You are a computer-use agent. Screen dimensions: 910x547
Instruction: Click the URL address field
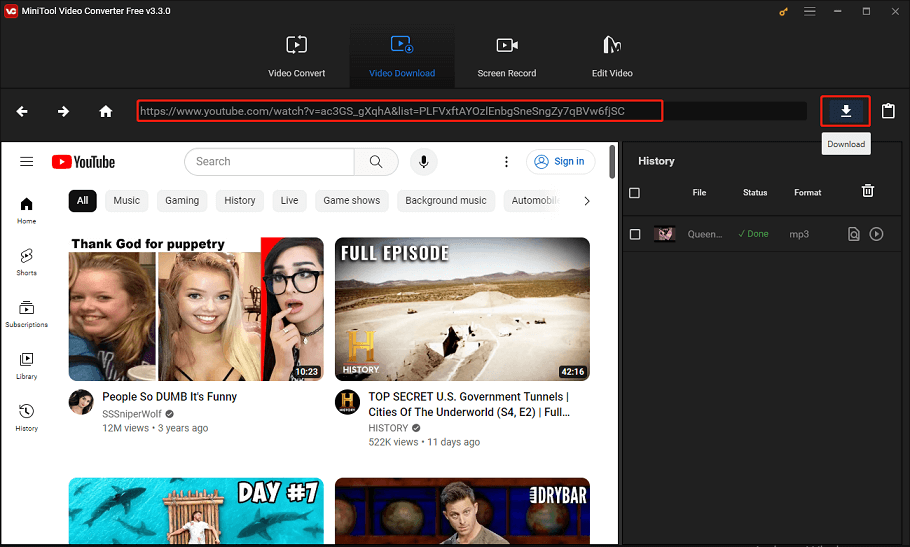pos(472,111)
